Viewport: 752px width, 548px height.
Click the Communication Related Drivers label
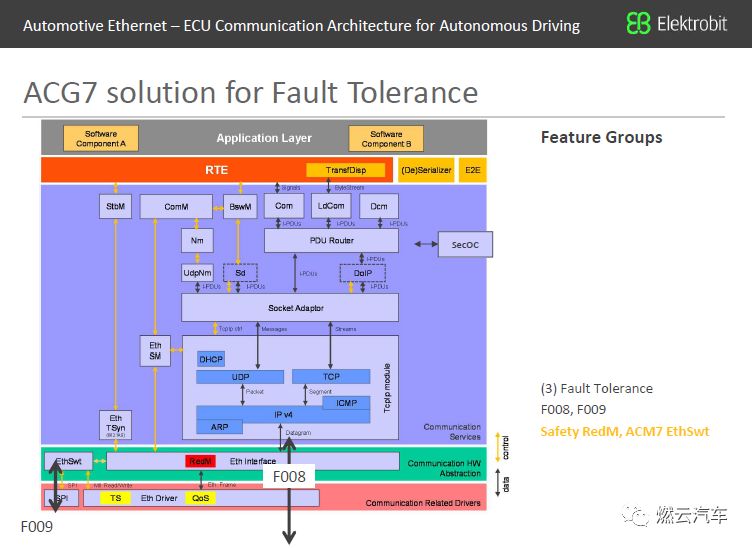coord(423,503)
